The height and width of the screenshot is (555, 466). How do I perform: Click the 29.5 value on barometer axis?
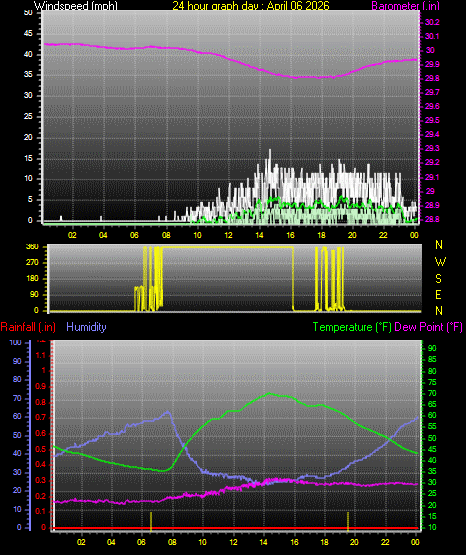[432, 120]
